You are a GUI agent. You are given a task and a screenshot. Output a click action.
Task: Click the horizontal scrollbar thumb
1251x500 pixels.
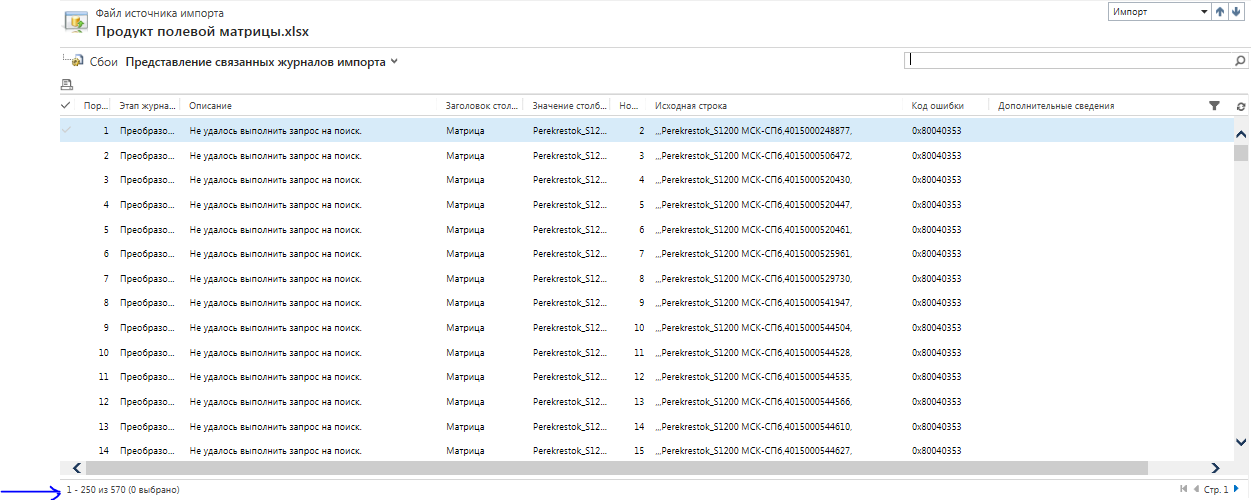pyautogui.click(x=616, y=468)
